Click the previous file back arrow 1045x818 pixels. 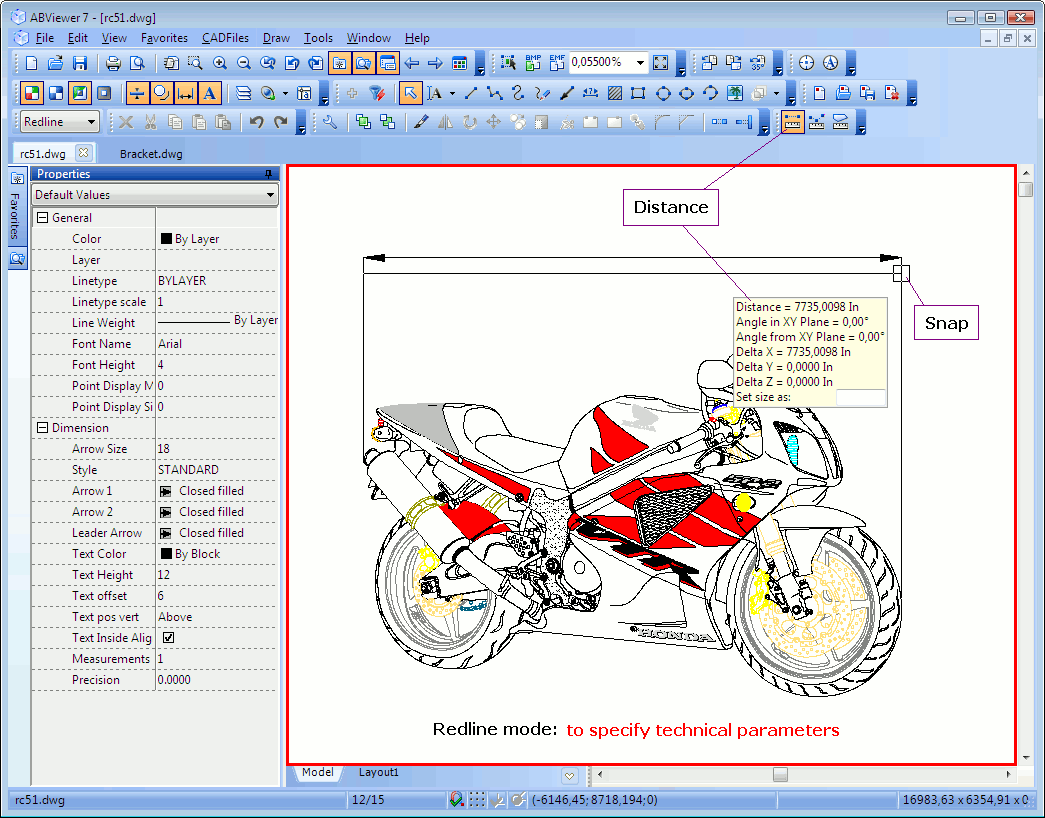(411, 63)
